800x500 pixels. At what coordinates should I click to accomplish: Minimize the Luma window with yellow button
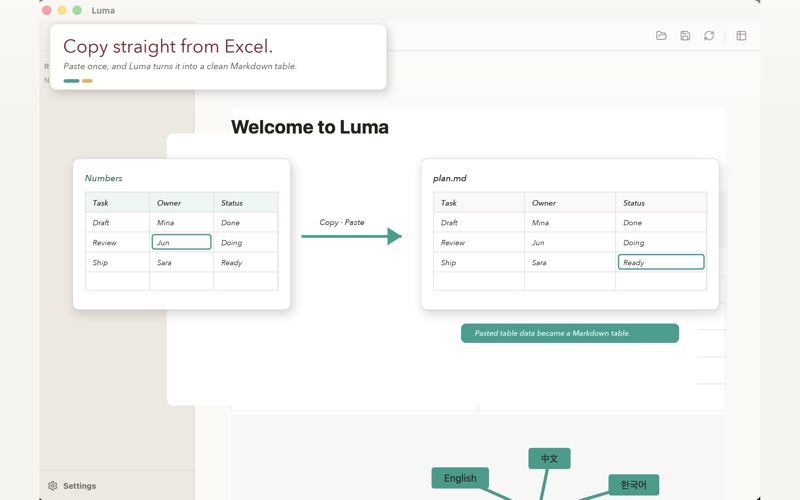62,10
